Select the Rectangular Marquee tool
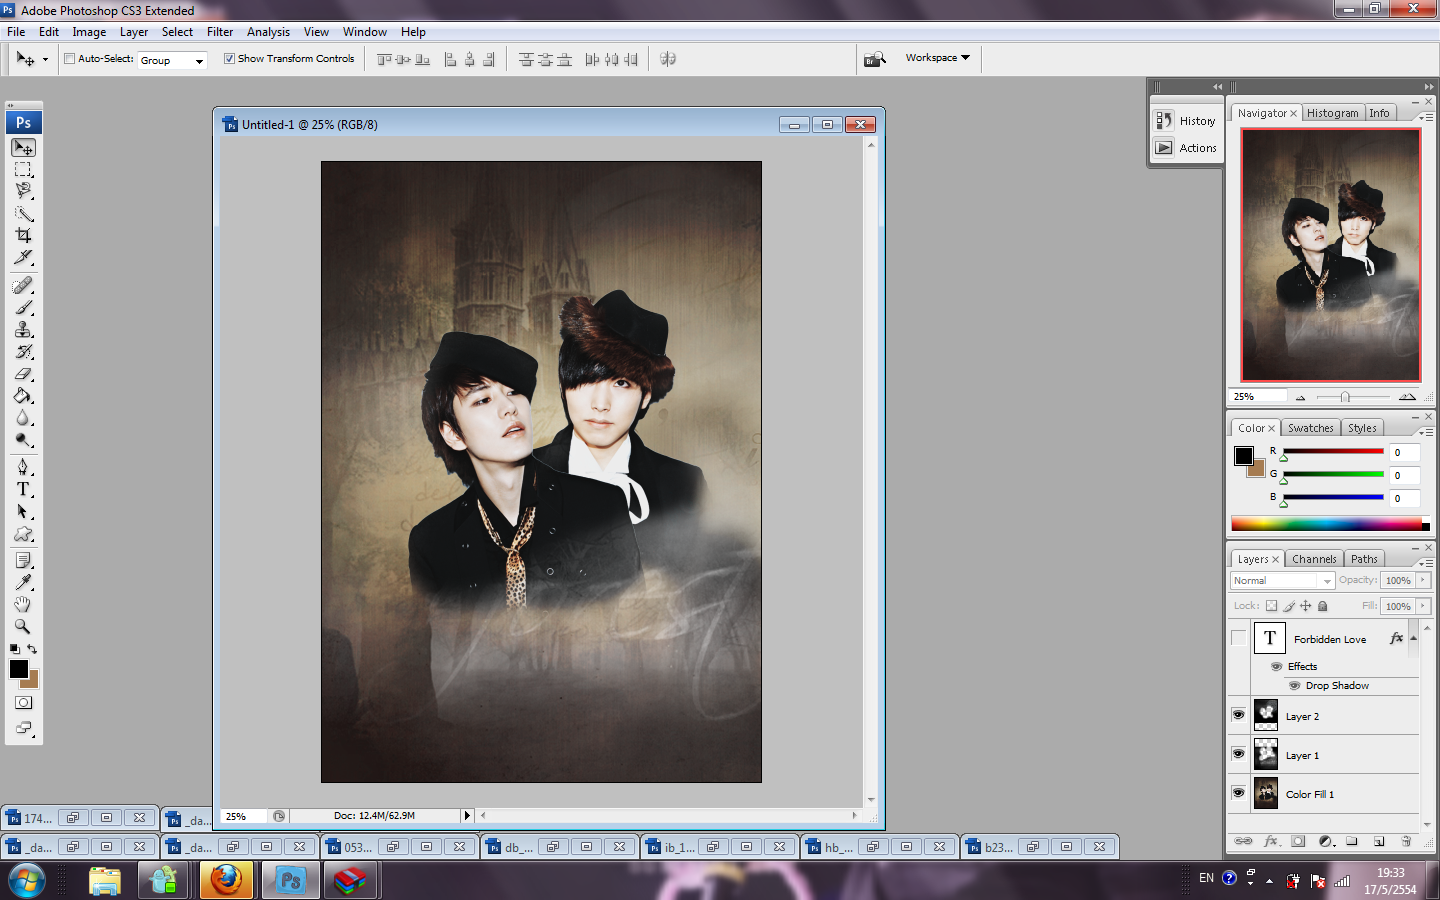 pos(23,170)
